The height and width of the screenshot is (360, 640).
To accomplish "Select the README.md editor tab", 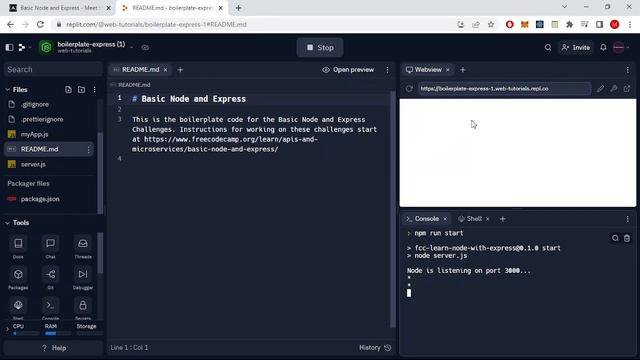I will 140,70.
